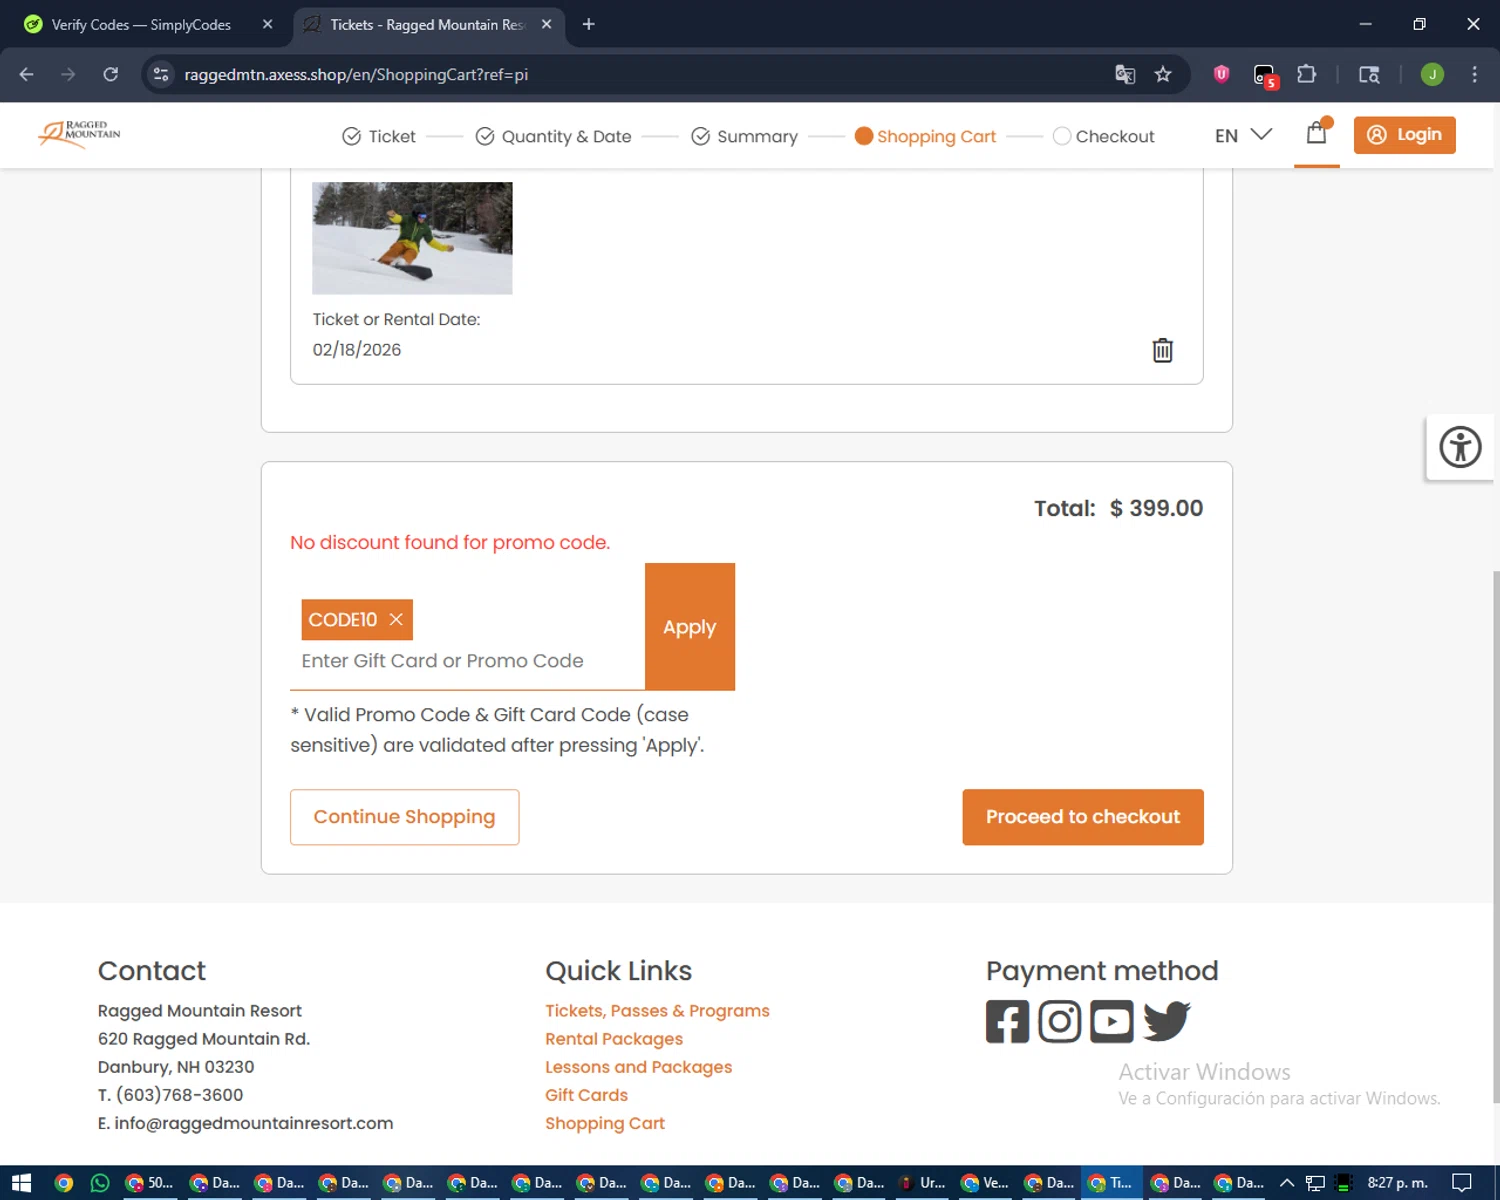The image size is (1500, 1200).
Task: Click the red shield extension icon
Action: (1221, 74)
